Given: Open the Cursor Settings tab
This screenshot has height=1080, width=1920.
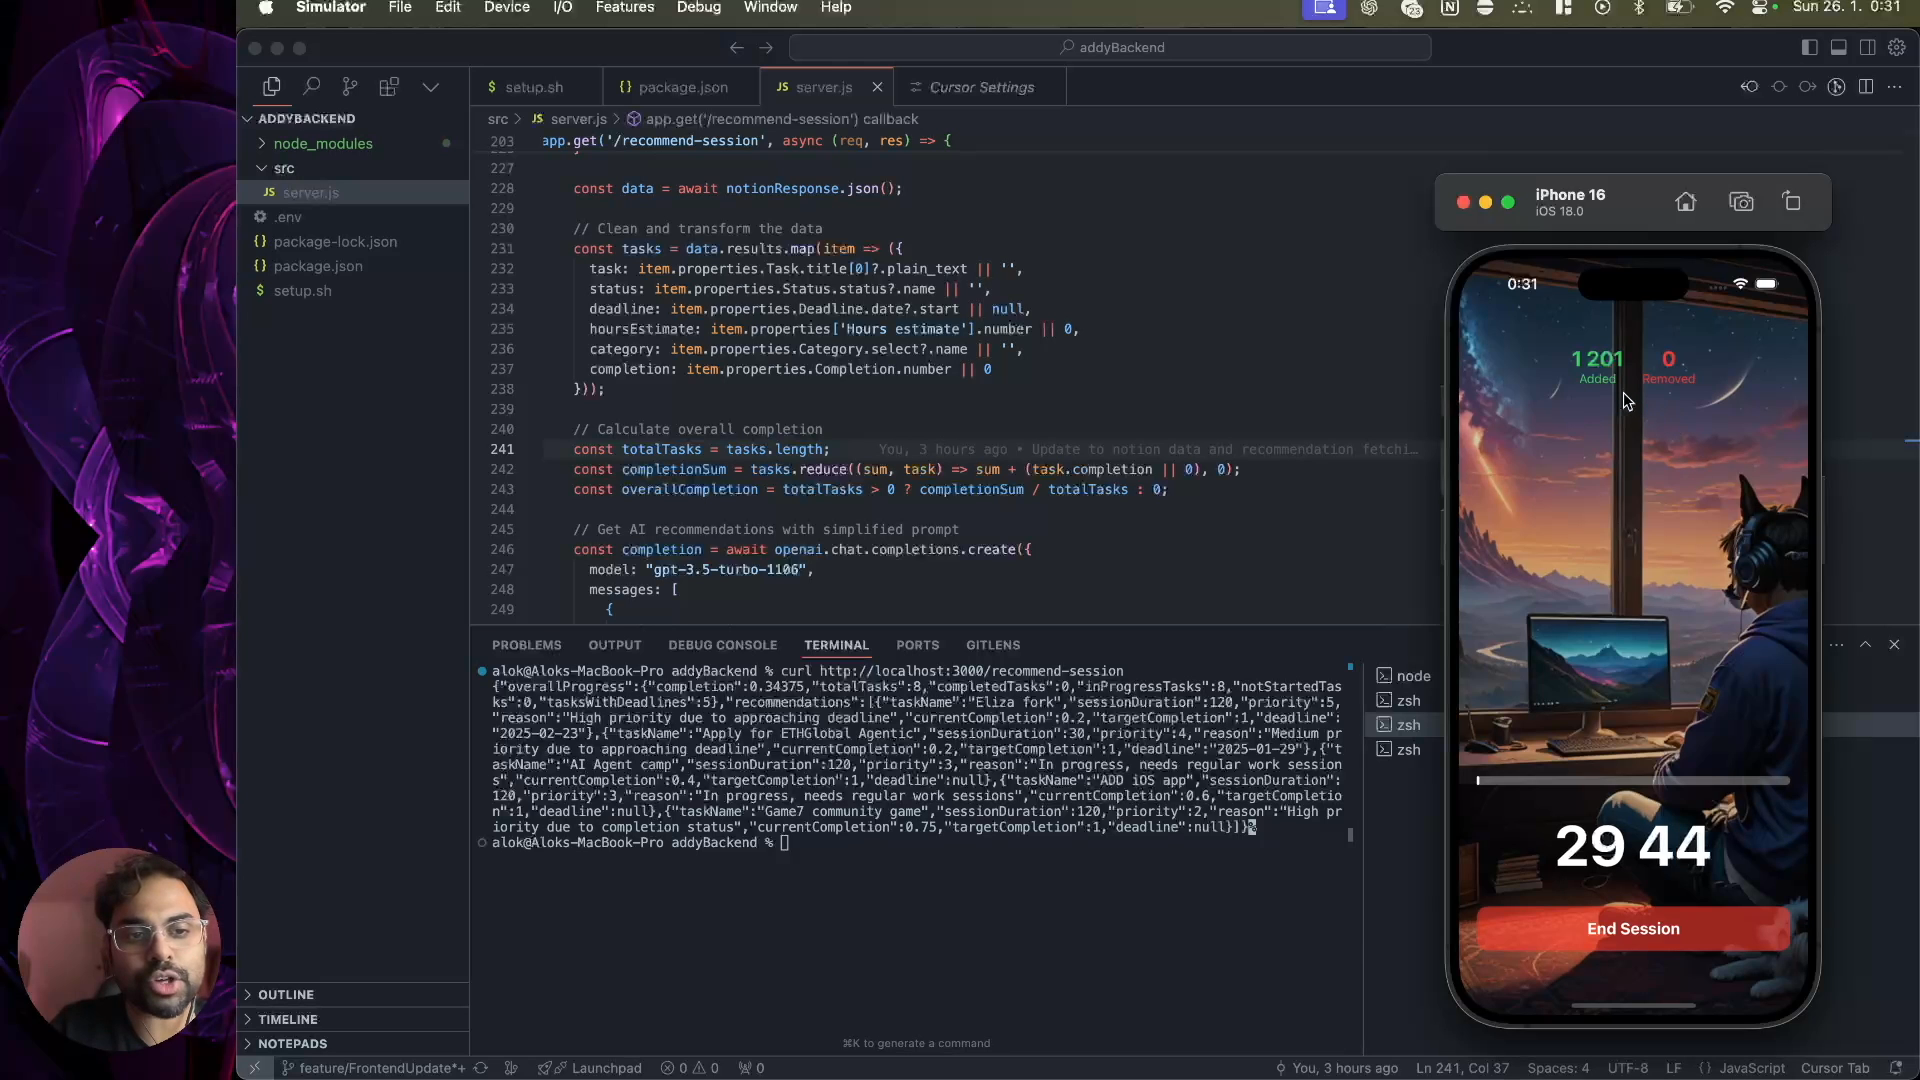Looking at the screenshot, I should [981, 87].
